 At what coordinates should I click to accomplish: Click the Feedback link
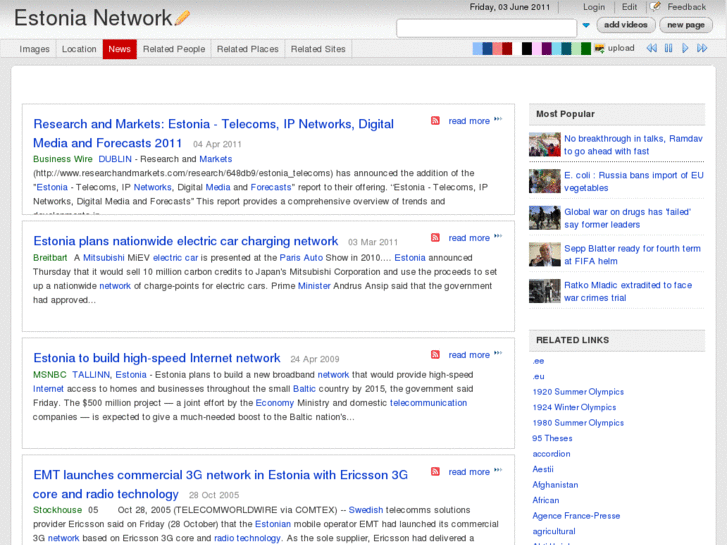tap(687, 7)
